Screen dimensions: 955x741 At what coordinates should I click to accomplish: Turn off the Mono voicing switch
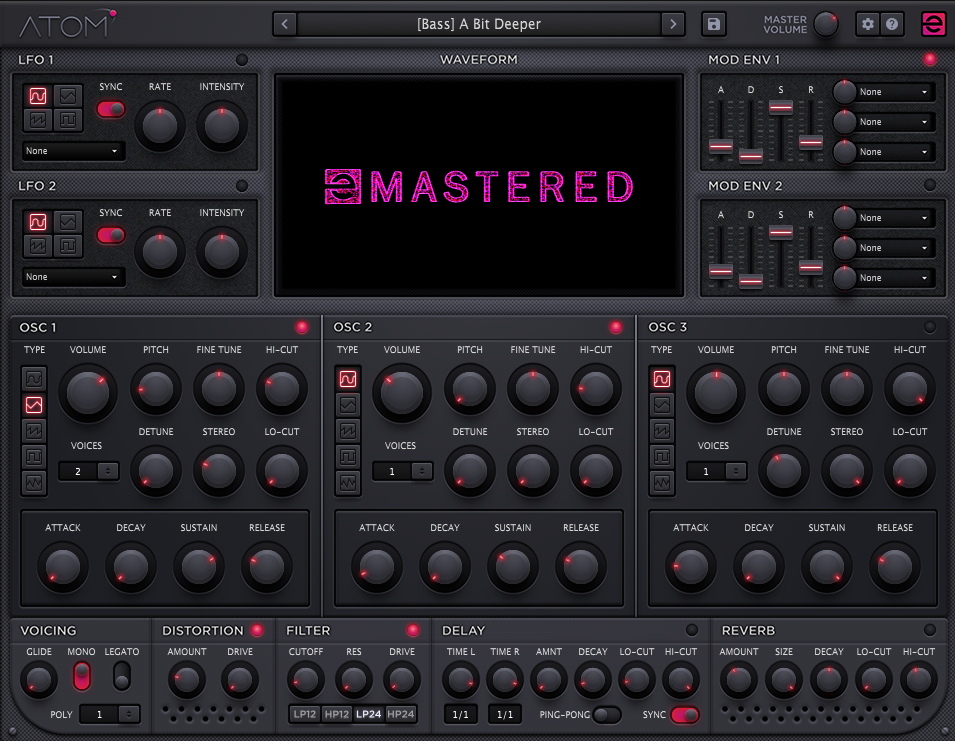coord(81,677)
